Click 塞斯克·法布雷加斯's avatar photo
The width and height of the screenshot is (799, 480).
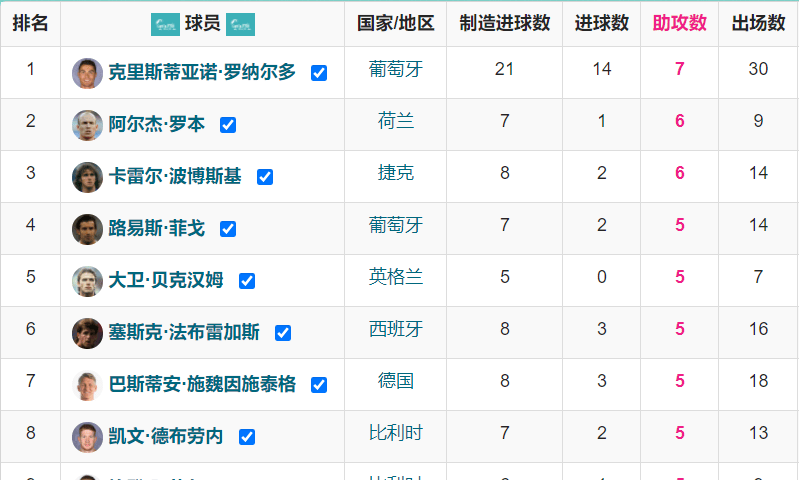point(87,333)
